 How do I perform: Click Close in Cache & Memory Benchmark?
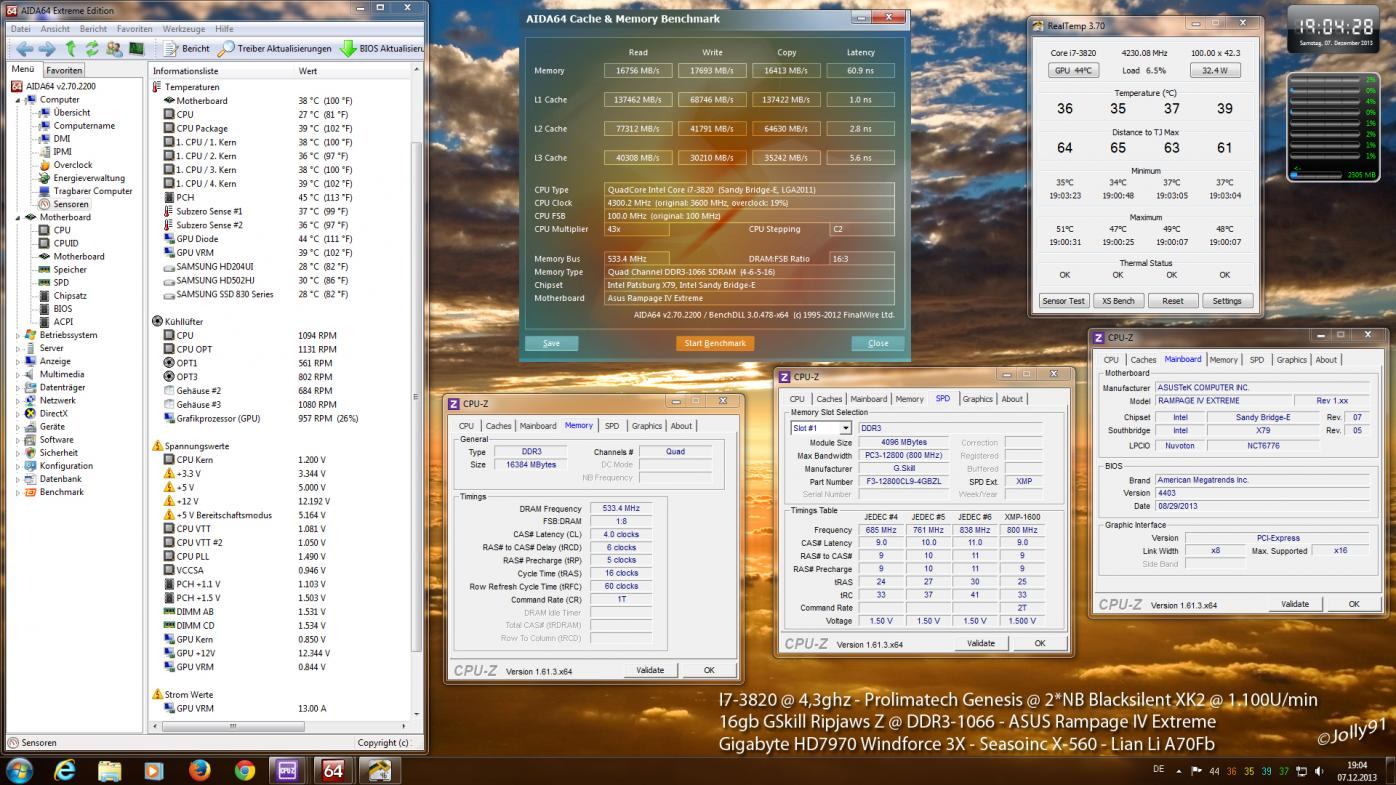tap(878, 343)
